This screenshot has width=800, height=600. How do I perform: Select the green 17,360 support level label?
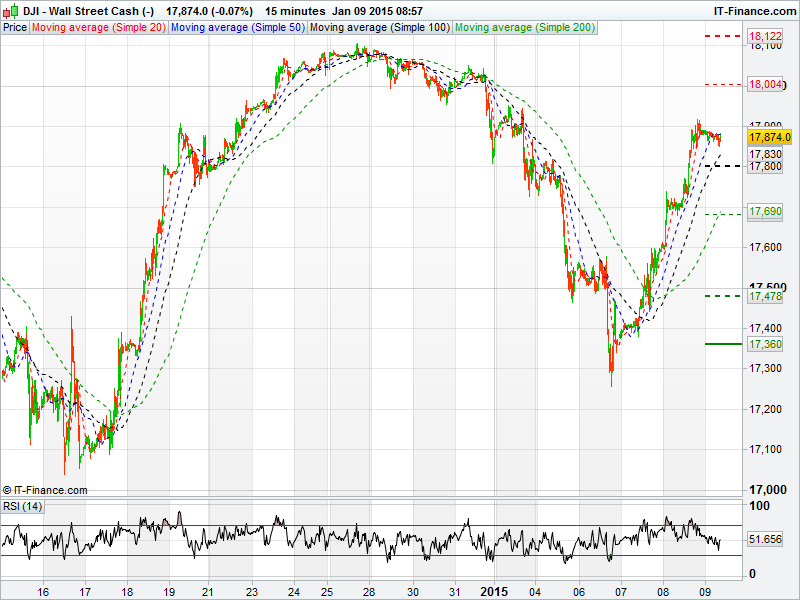click(765, 344)
